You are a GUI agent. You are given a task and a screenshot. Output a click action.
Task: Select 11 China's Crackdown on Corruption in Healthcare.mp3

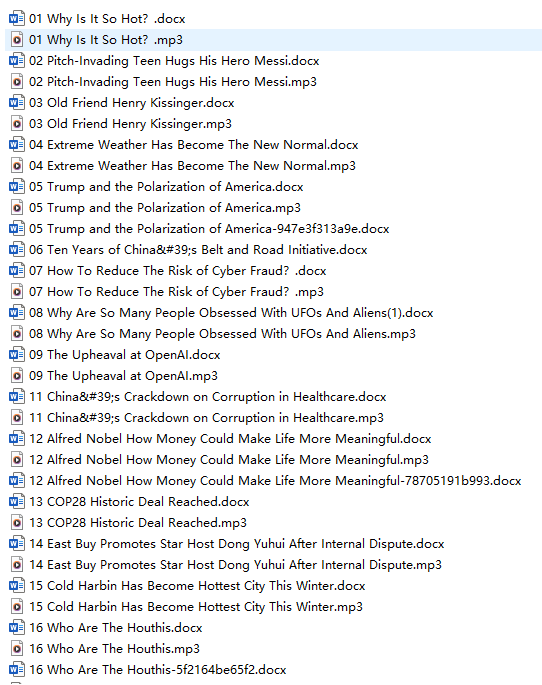pos(206,418)
